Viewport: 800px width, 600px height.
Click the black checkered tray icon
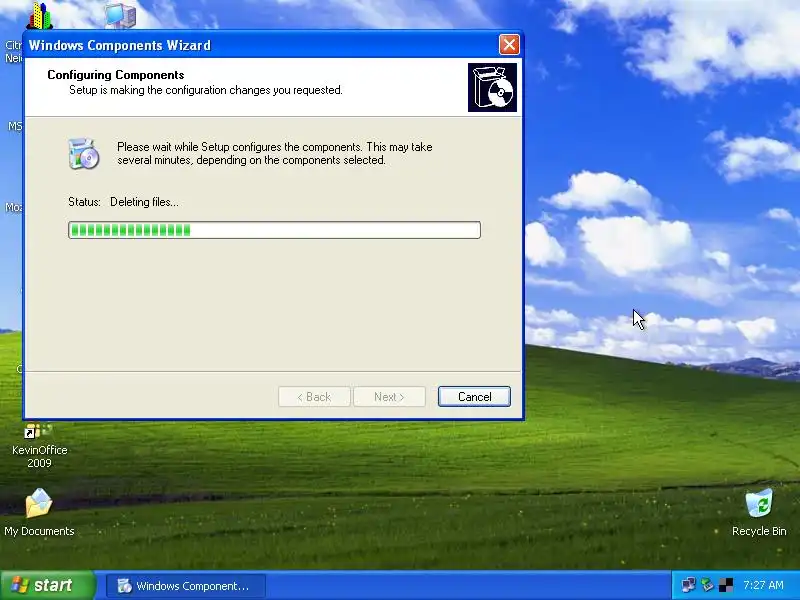[x=726, y=585]
